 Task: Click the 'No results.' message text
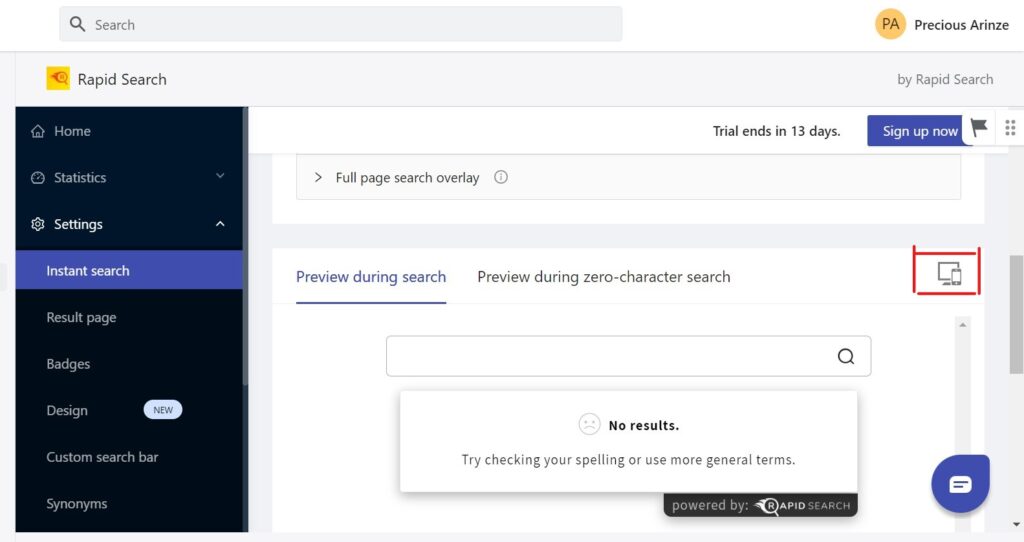click(644, 425)
